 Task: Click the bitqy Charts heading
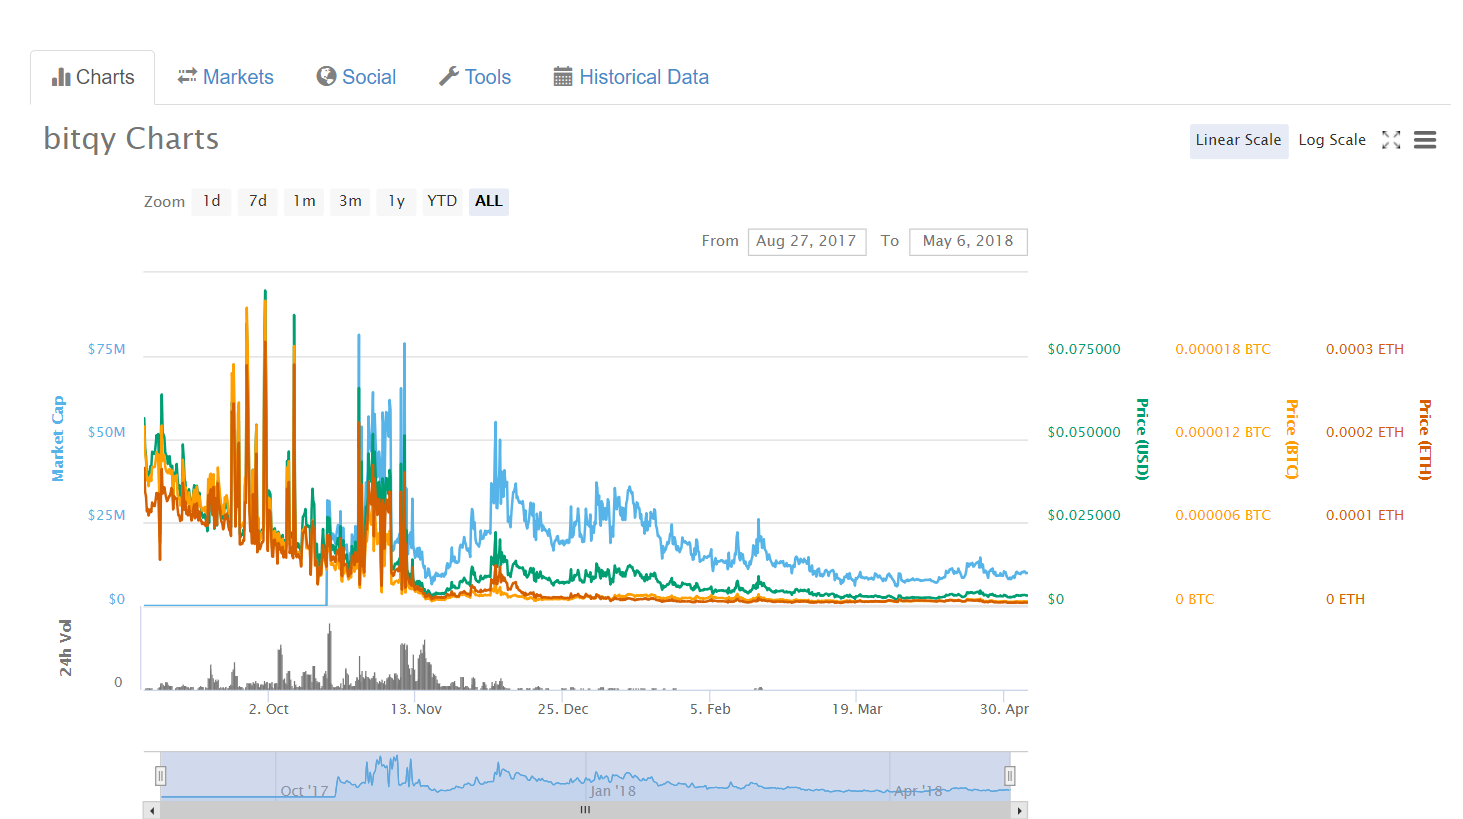pos(131,139)
